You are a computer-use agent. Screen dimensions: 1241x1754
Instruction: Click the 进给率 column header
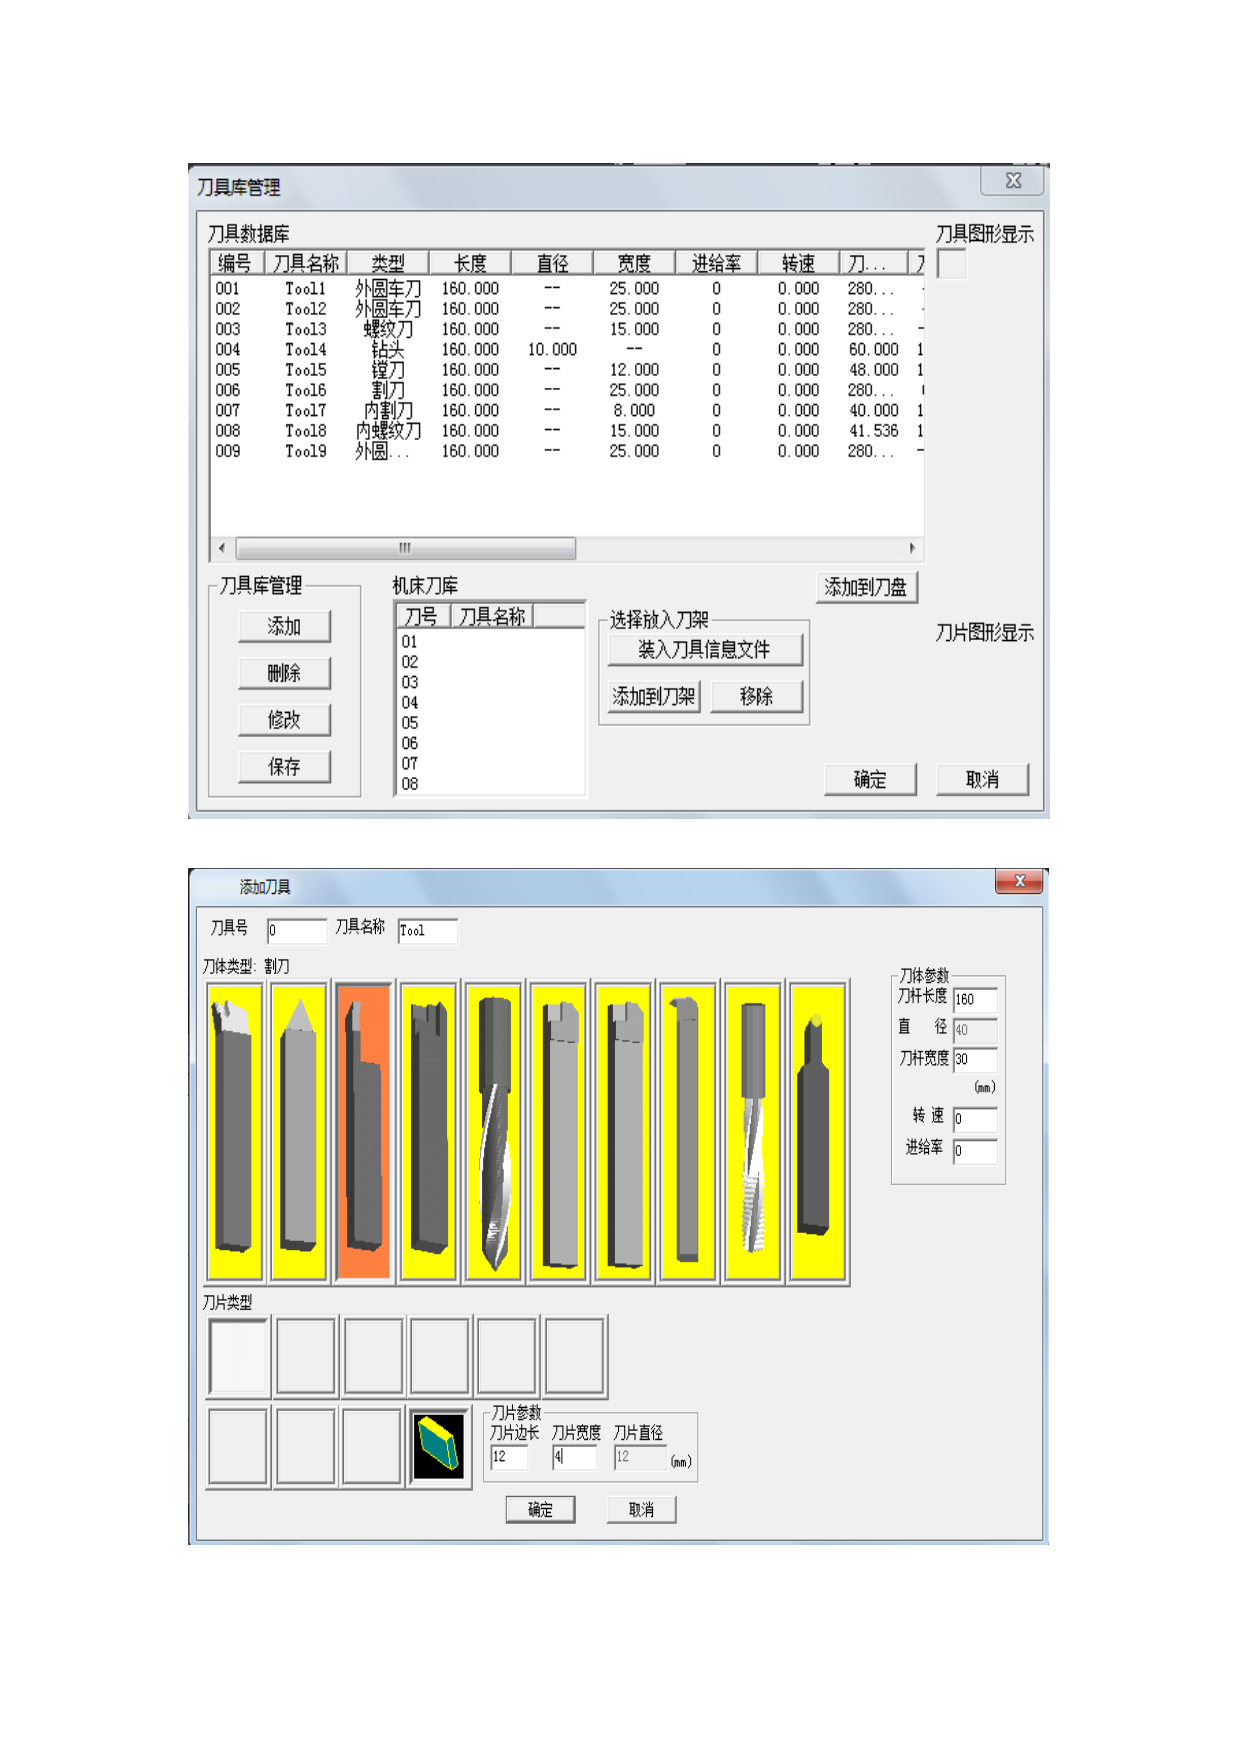[x=716, y=263]
